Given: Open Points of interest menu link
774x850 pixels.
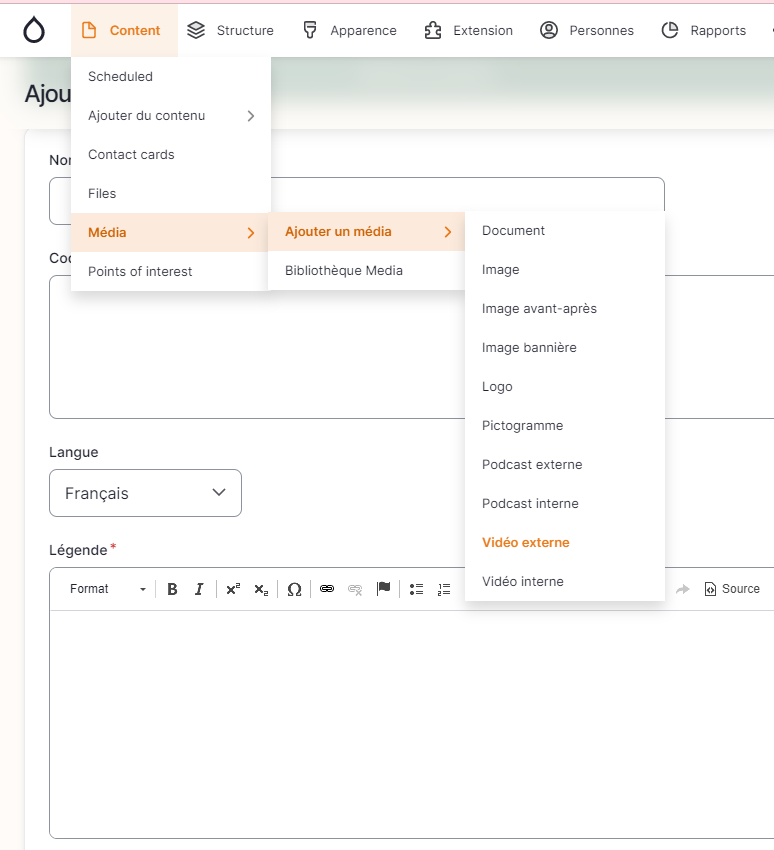Looking at the screenshot, I should point(140,272).
